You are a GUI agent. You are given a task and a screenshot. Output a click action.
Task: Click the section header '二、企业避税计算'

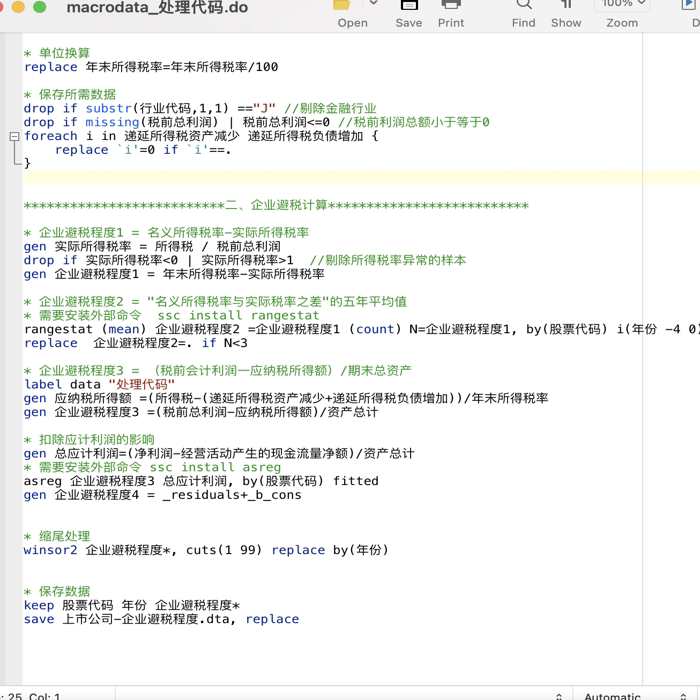pos(276,205)
